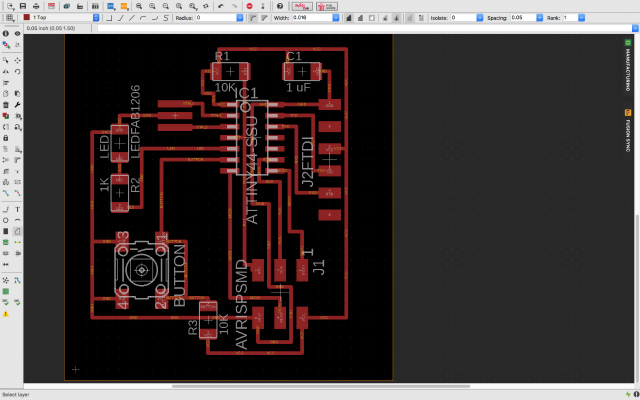Click into the command line input field
The height and width of the screenshot is (400, 640).
coord(364,28)
